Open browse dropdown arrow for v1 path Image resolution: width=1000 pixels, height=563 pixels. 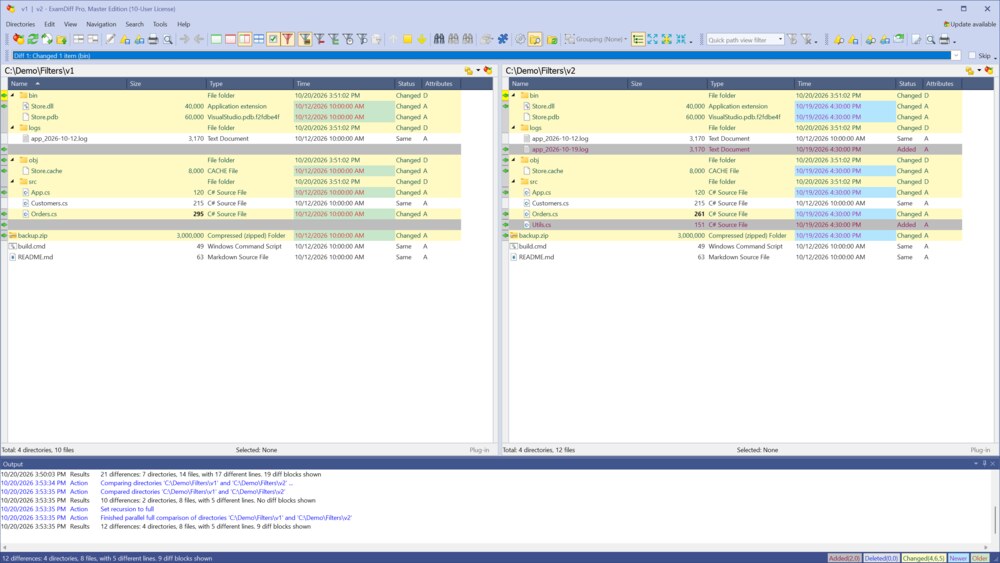tap(478, 70)
